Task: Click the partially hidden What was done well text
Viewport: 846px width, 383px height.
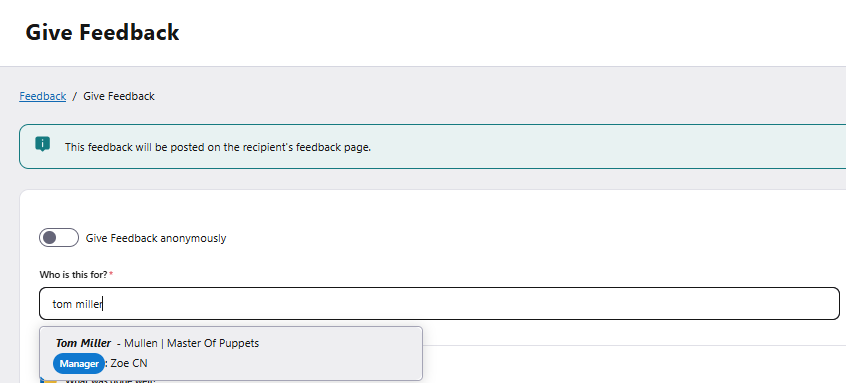Action: coord(111,381)
